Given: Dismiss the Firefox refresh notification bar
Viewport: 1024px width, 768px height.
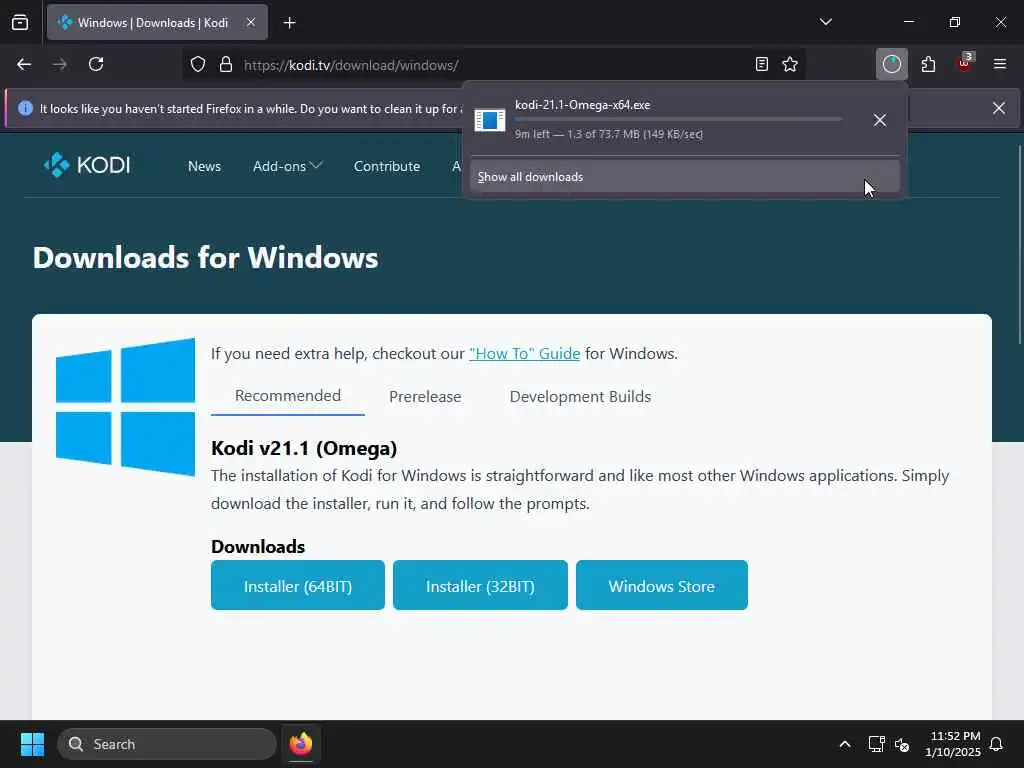Looking at the screenshot, I should point(999,108).
